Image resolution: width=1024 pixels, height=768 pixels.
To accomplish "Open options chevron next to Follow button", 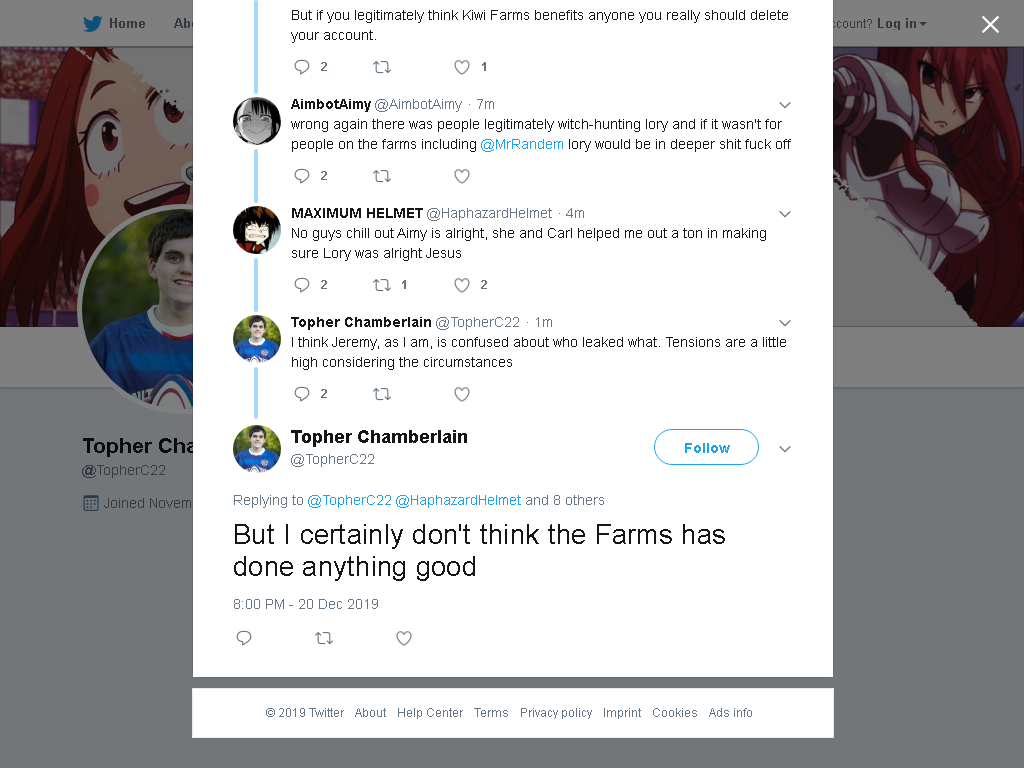I will tap(785, 449).
